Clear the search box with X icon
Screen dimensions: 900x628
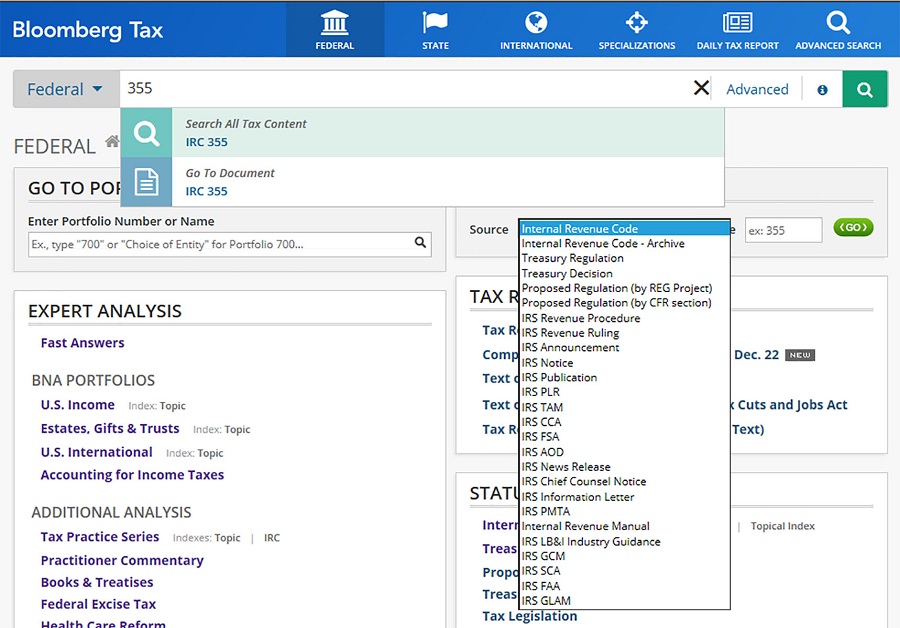click(701, 89)
